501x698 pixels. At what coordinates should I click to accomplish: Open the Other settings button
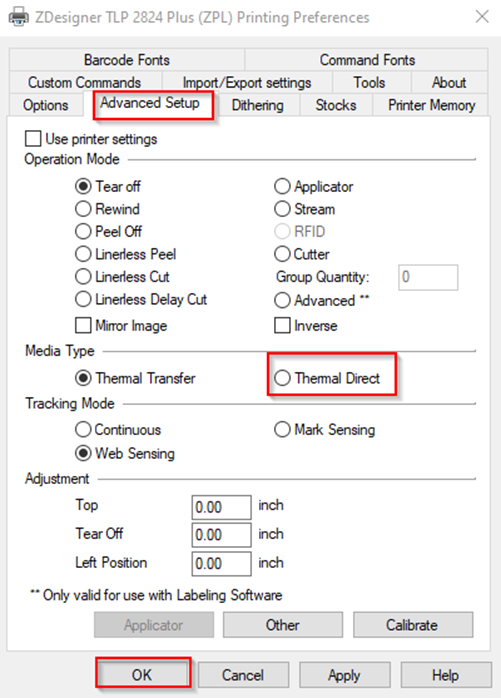pos(283,625)
